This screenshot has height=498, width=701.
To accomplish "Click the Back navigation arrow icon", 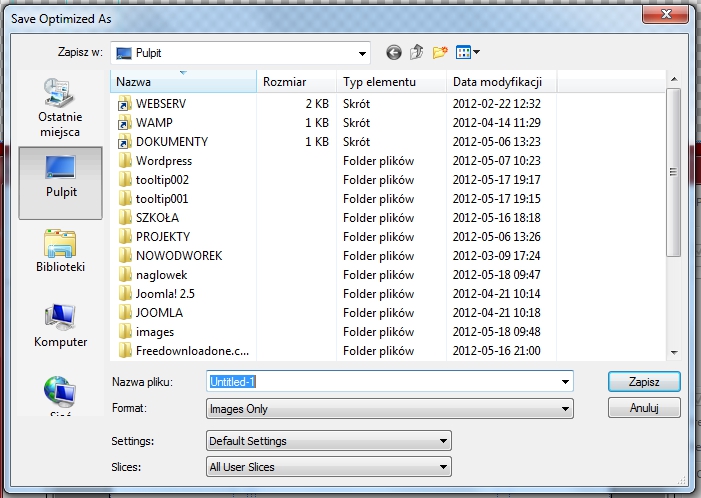I will pos(393,52).
